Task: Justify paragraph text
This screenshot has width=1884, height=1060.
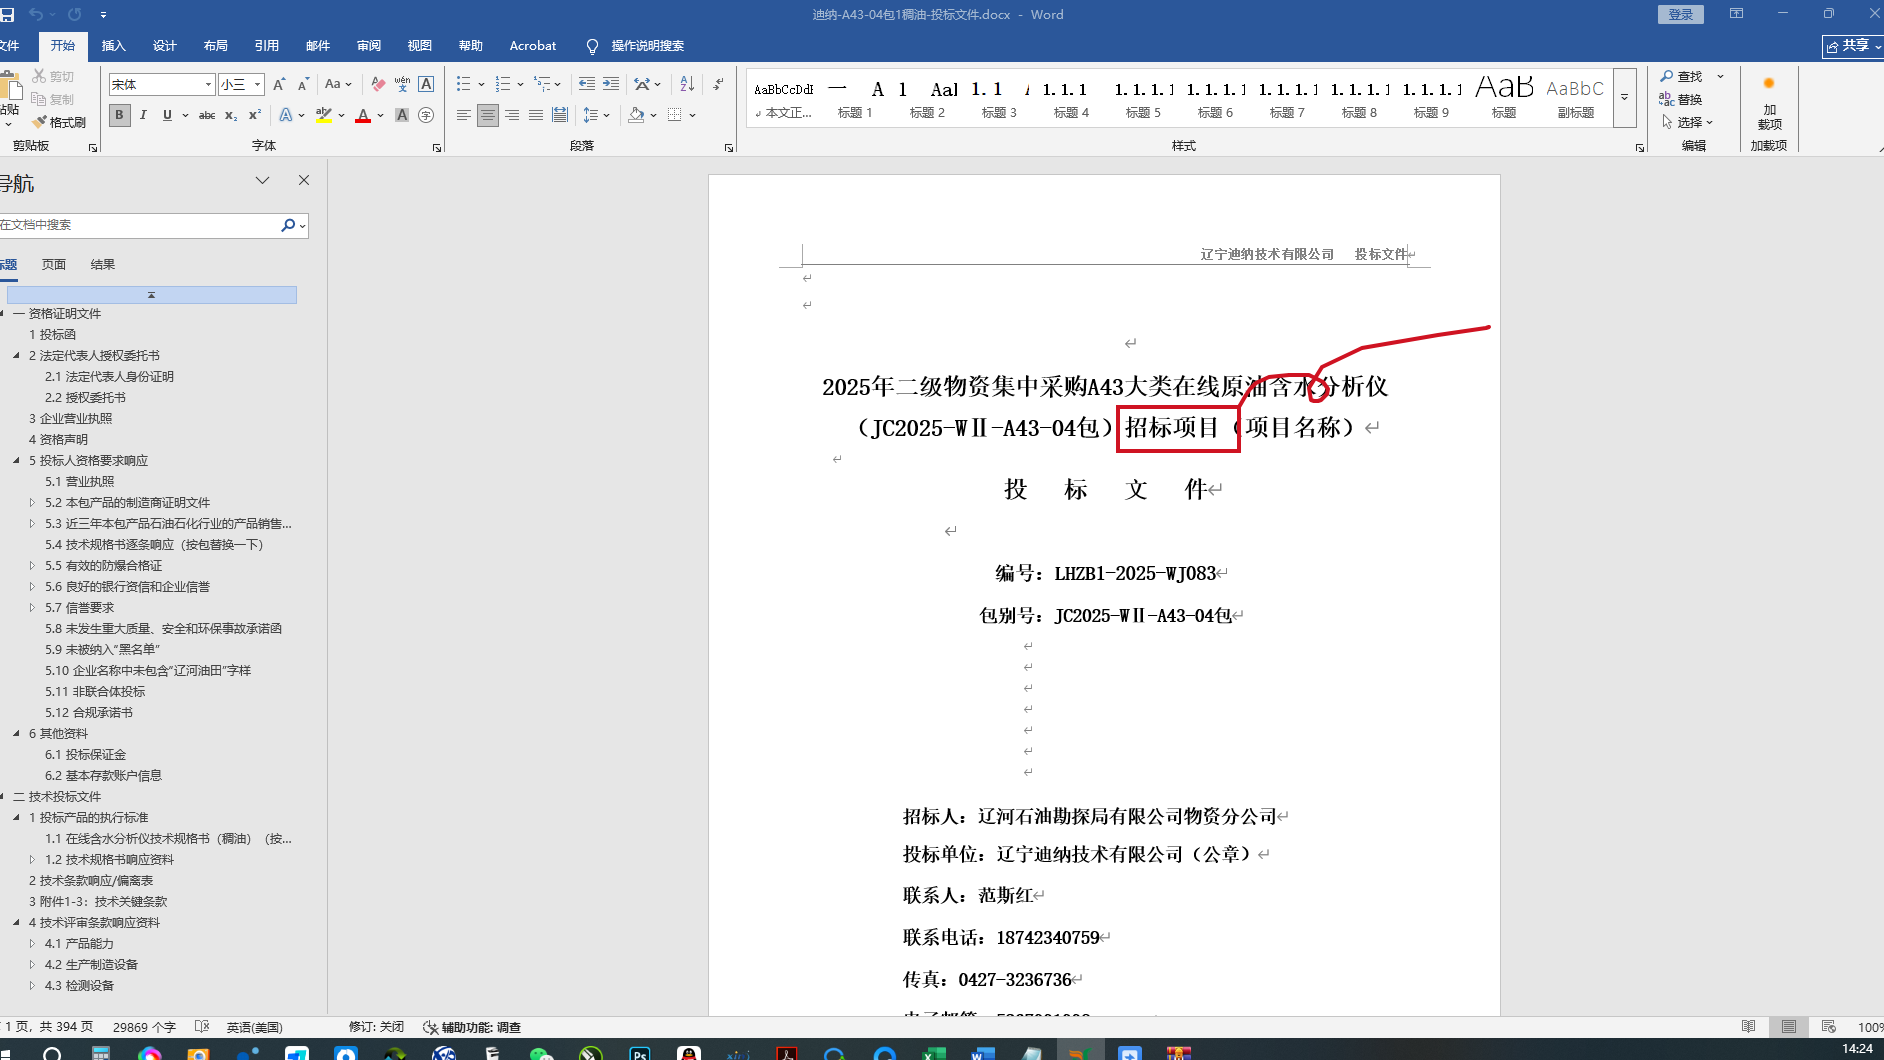Action: tap(536, 115)
